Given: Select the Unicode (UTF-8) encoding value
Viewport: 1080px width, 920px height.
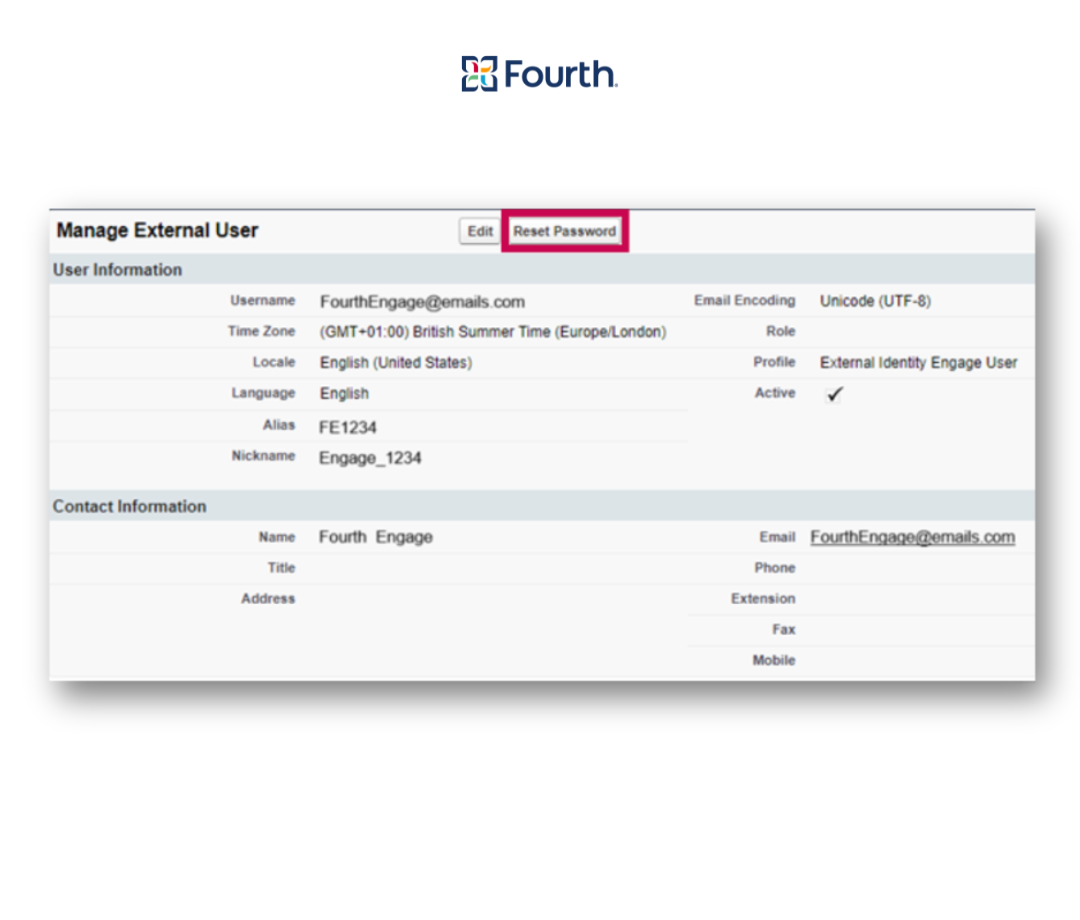Looking at the screenshot, I should (875, 301).
